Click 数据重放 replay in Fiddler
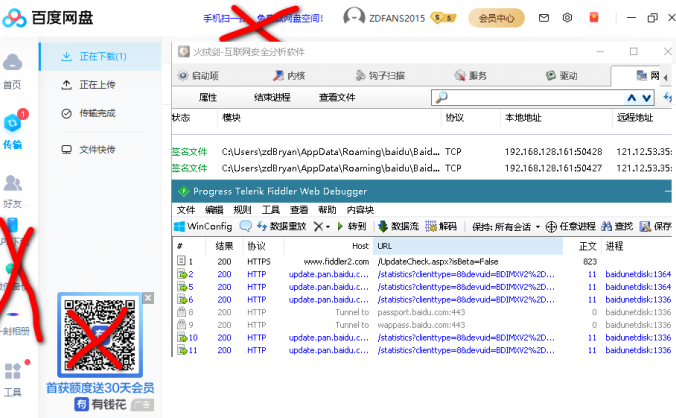Image resolution: width=676 pixels, height=418 pixels. coord(282,226)
